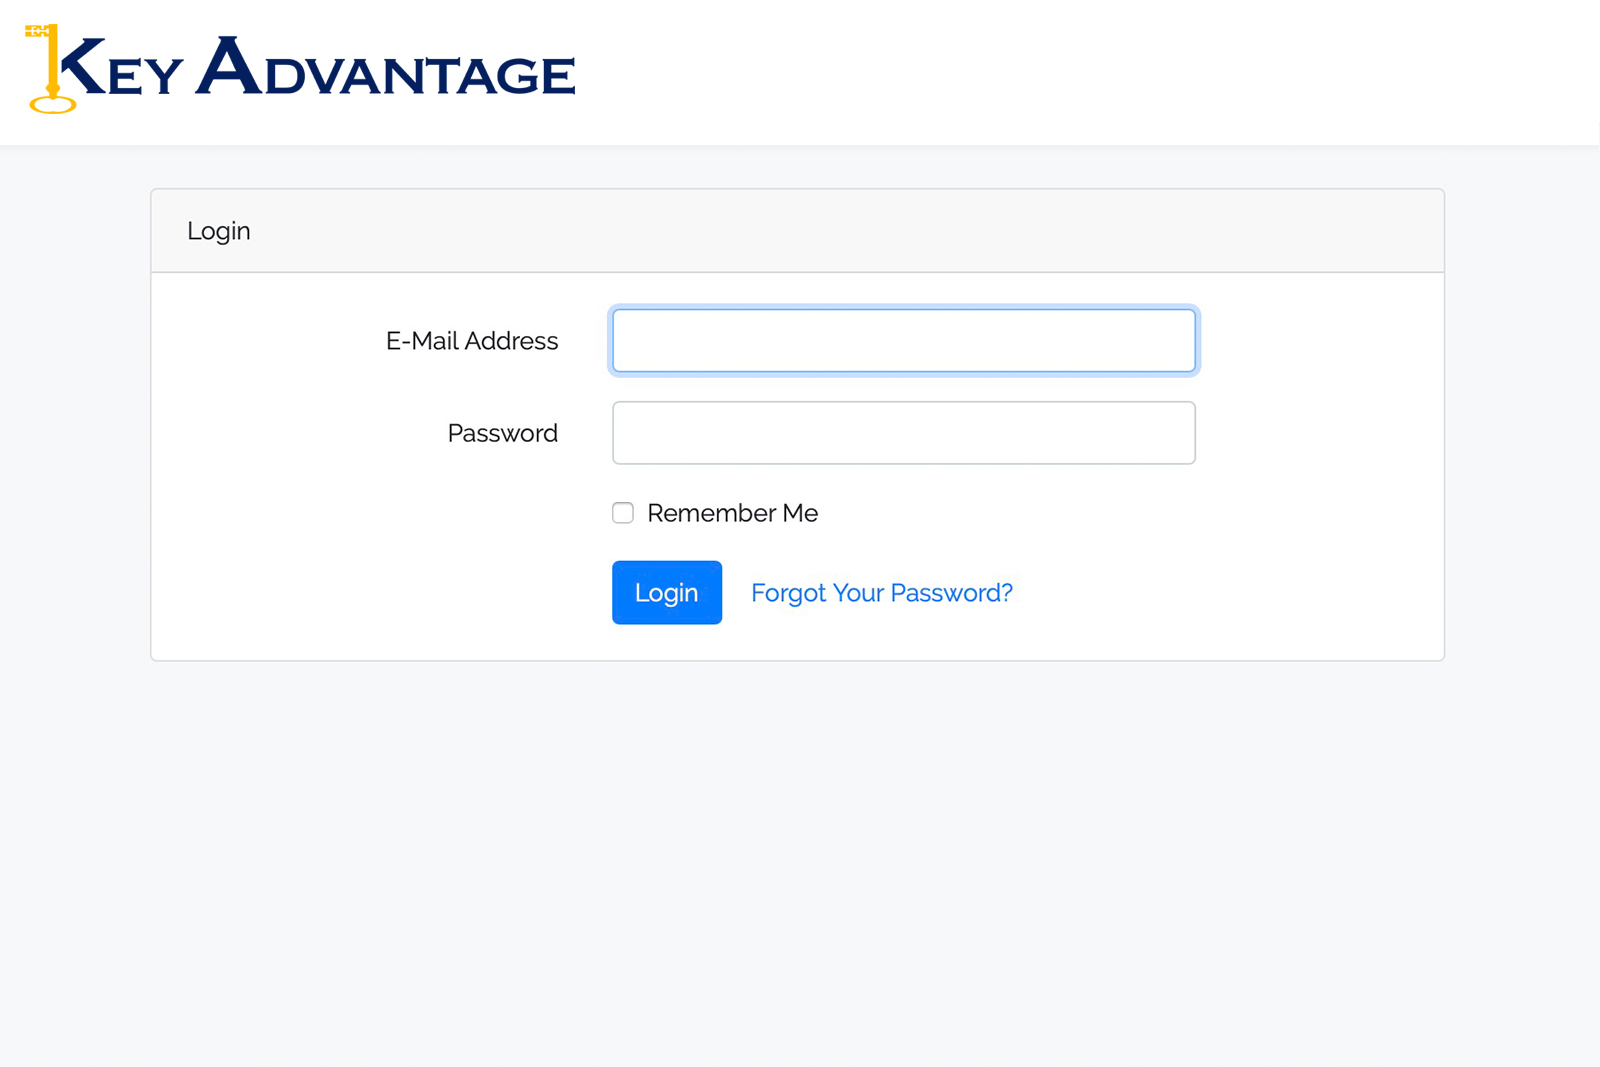Click the Key Advantage logo
This screenshot has width=1600, height=1067.
pyautogui.click(x=300, y=69)
